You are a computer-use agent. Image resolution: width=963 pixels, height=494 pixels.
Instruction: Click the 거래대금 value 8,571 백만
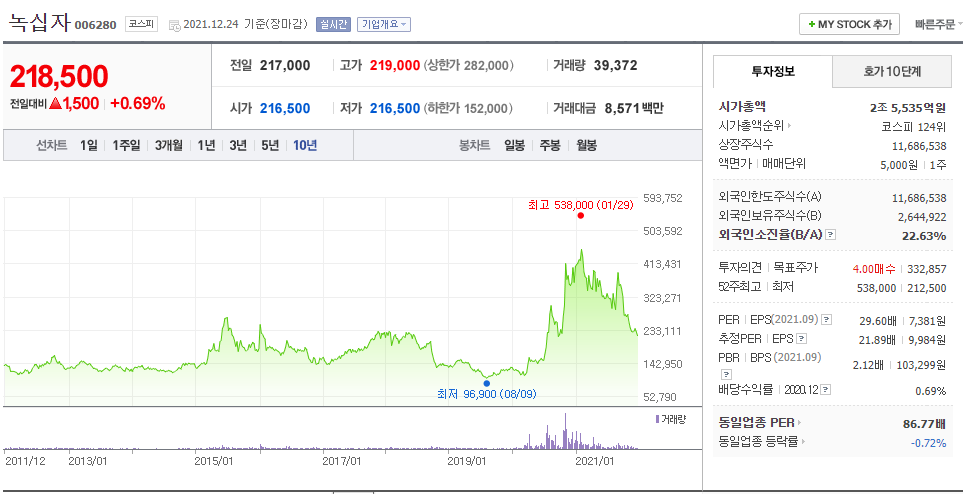tap(634, 109)
